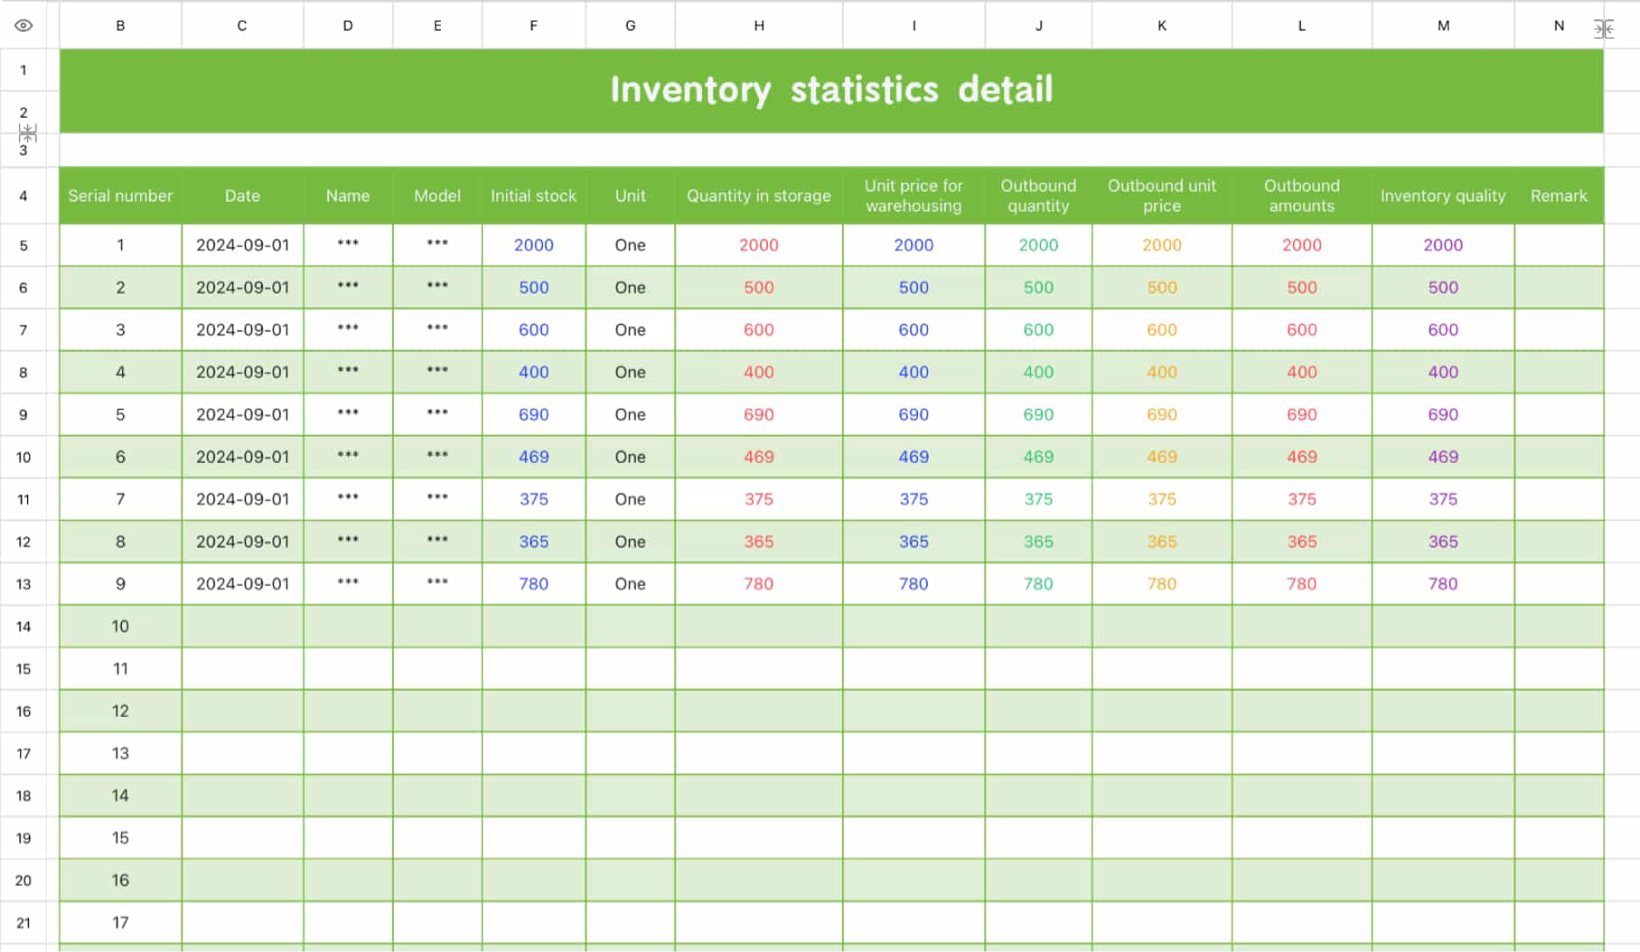This screenshot has height=952, width=1640.
Task: Click the 'Remark' header cell
Action: (1559, 196)
